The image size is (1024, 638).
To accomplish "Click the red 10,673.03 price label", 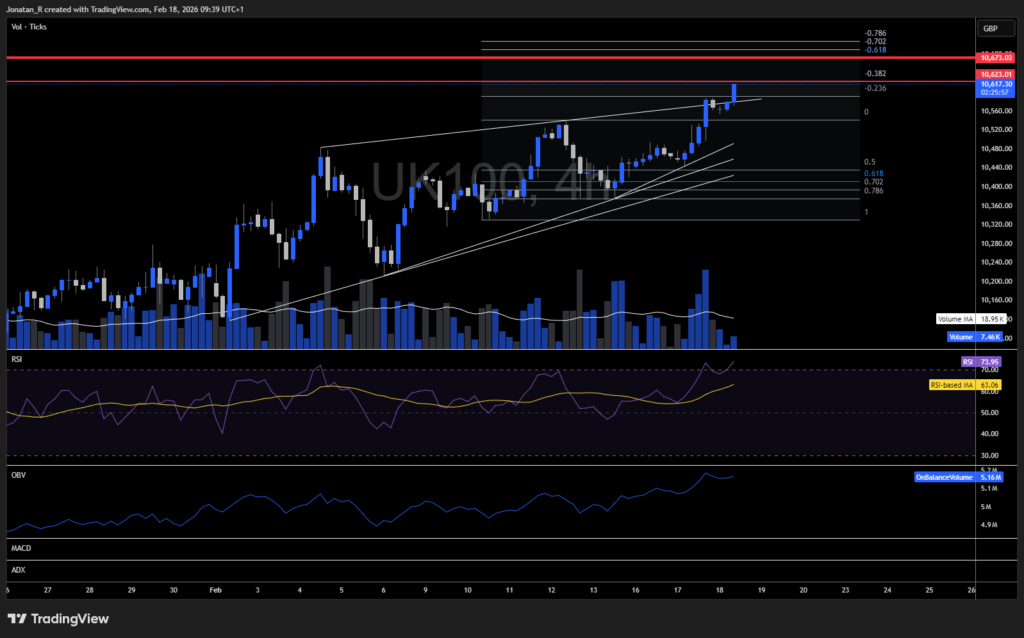I will pos(996,59).
